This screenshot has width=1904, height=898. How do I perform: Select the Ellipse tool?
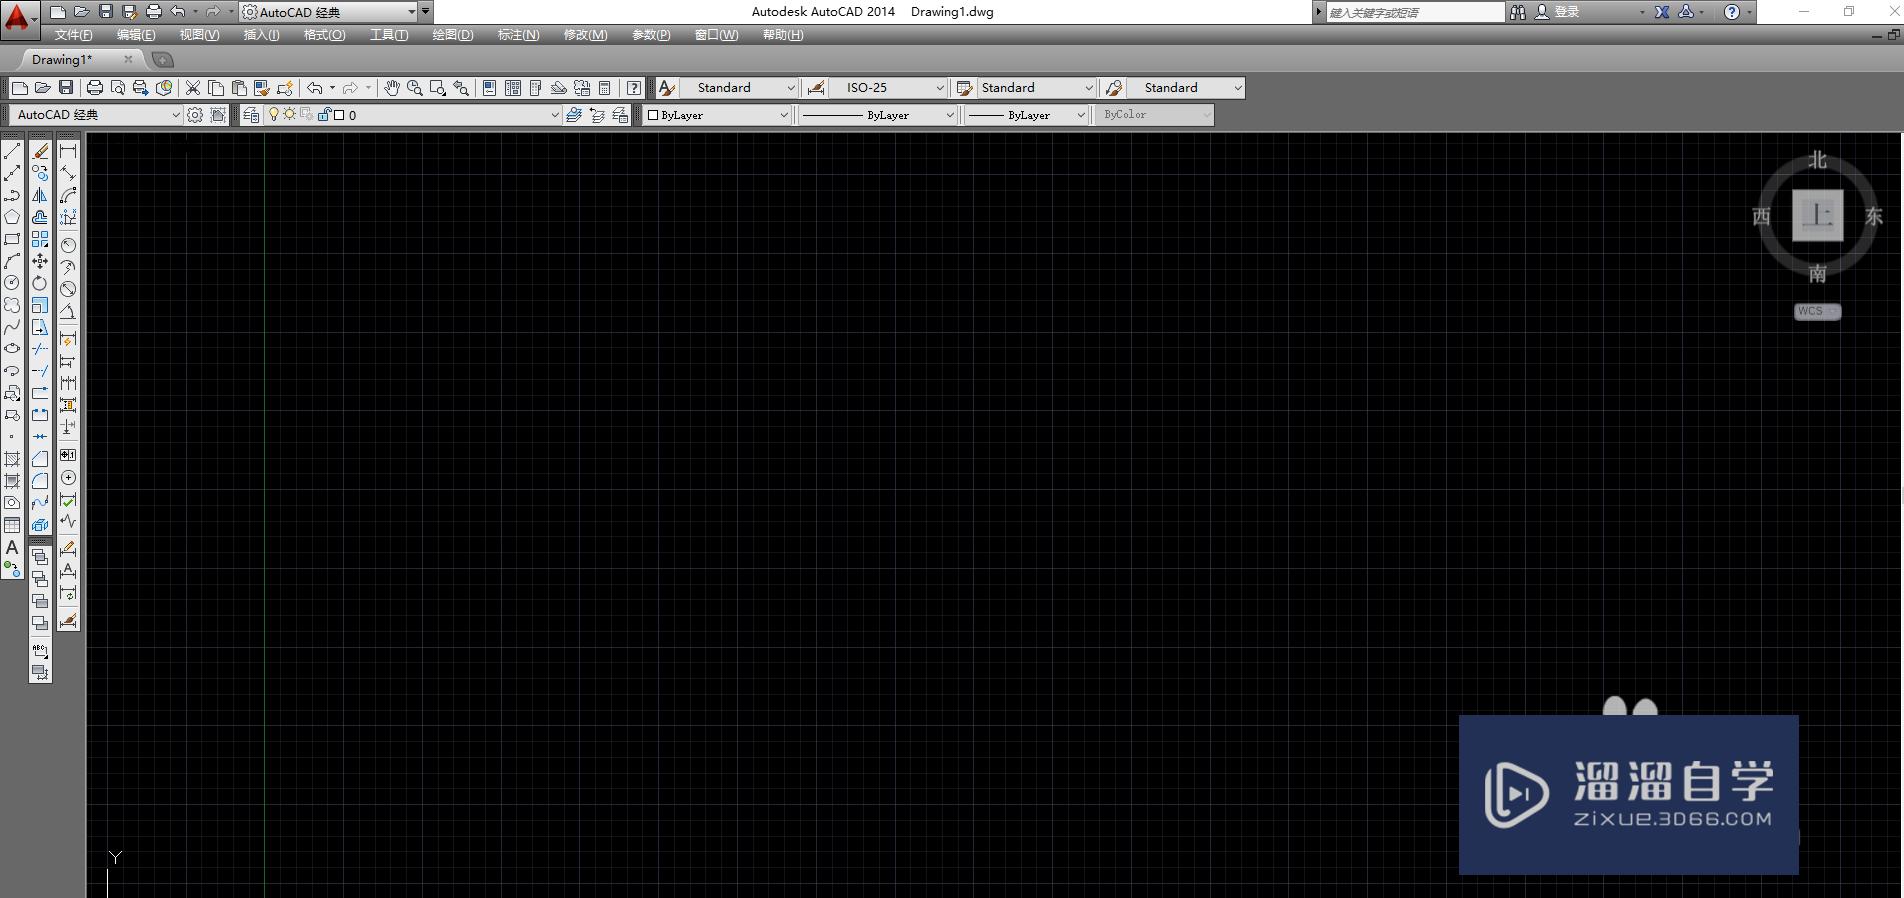point(12,349)
